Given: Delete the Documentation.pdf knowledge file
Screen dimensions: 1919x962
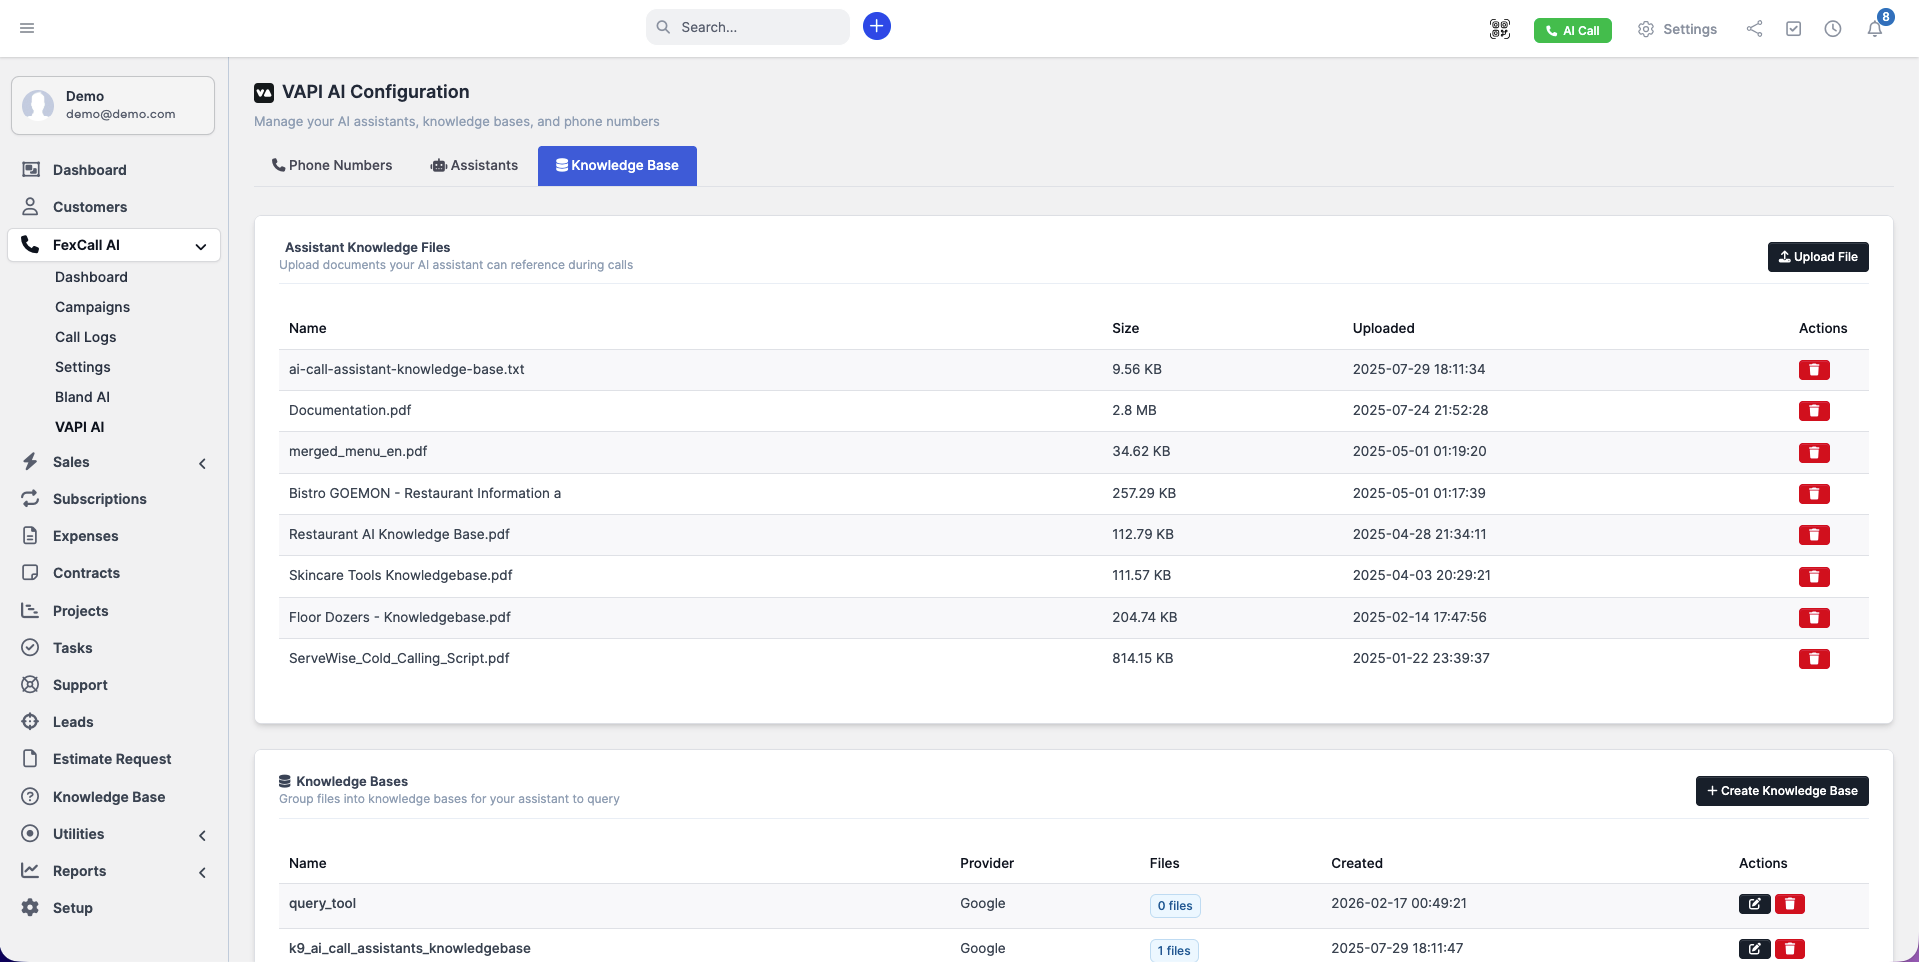Looking at the screenshot, I should click(1814, 411).
